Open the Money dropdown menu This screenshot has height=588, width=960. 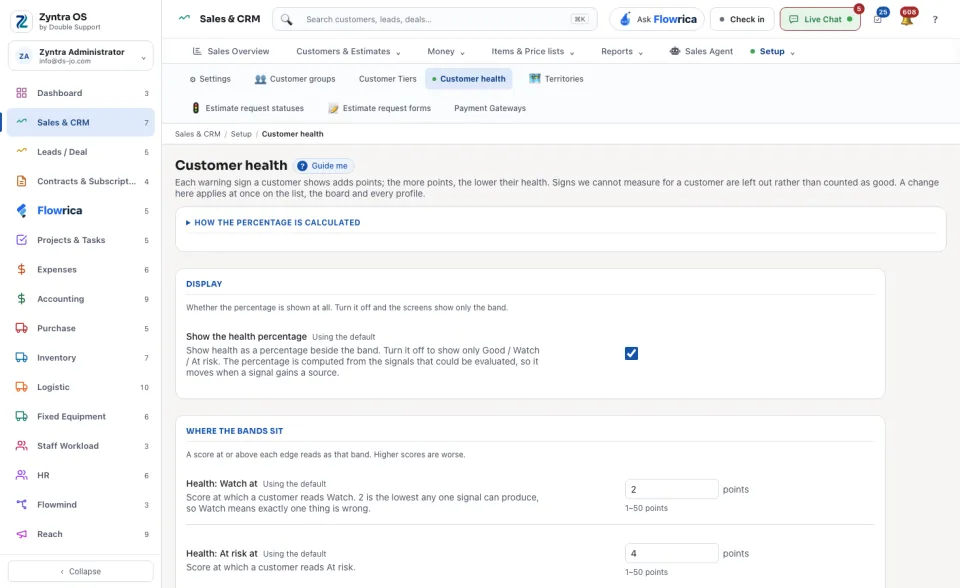tap(446, 51)
